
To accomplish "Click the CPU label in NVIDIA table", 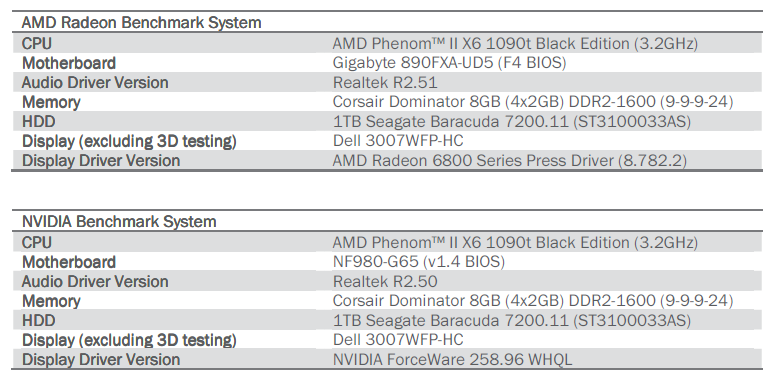I will pos(37,242).
